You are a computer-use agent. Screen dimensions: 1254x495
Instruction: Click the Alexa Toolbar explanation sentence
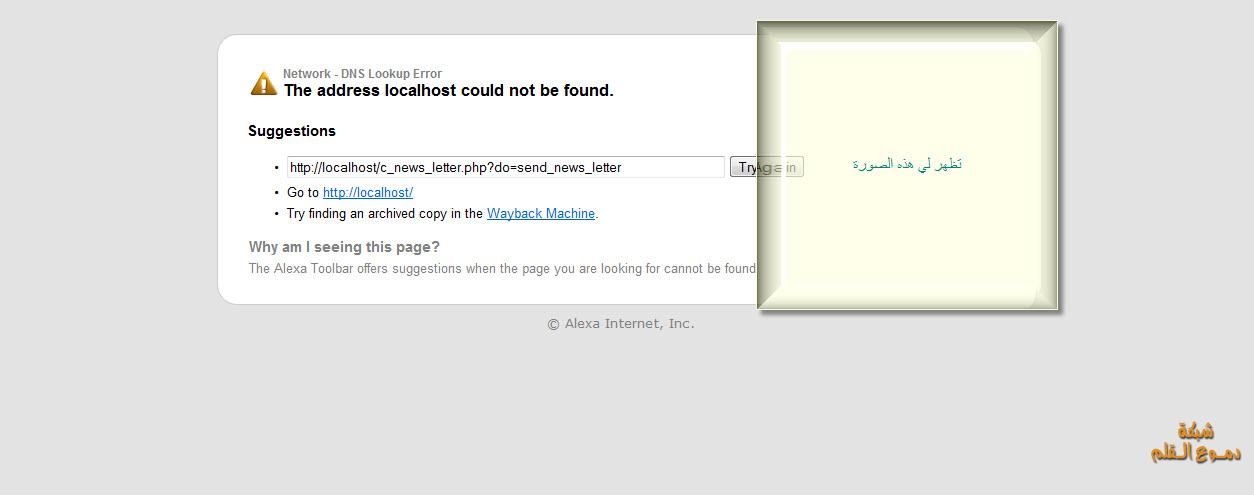(x=502, y=268)
